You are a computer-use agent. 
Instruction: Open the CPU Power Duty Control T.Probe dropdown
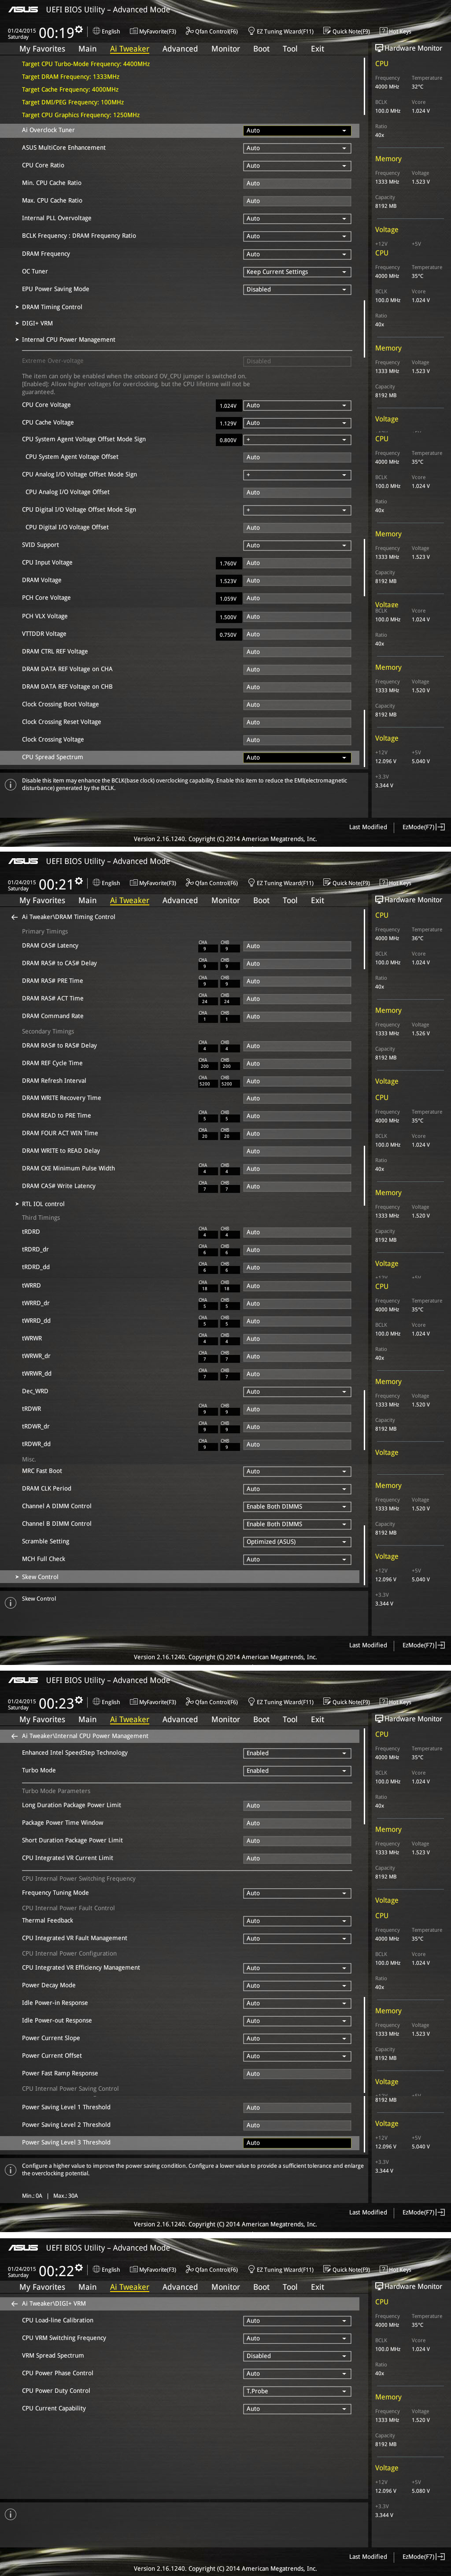coord(297,2391)
